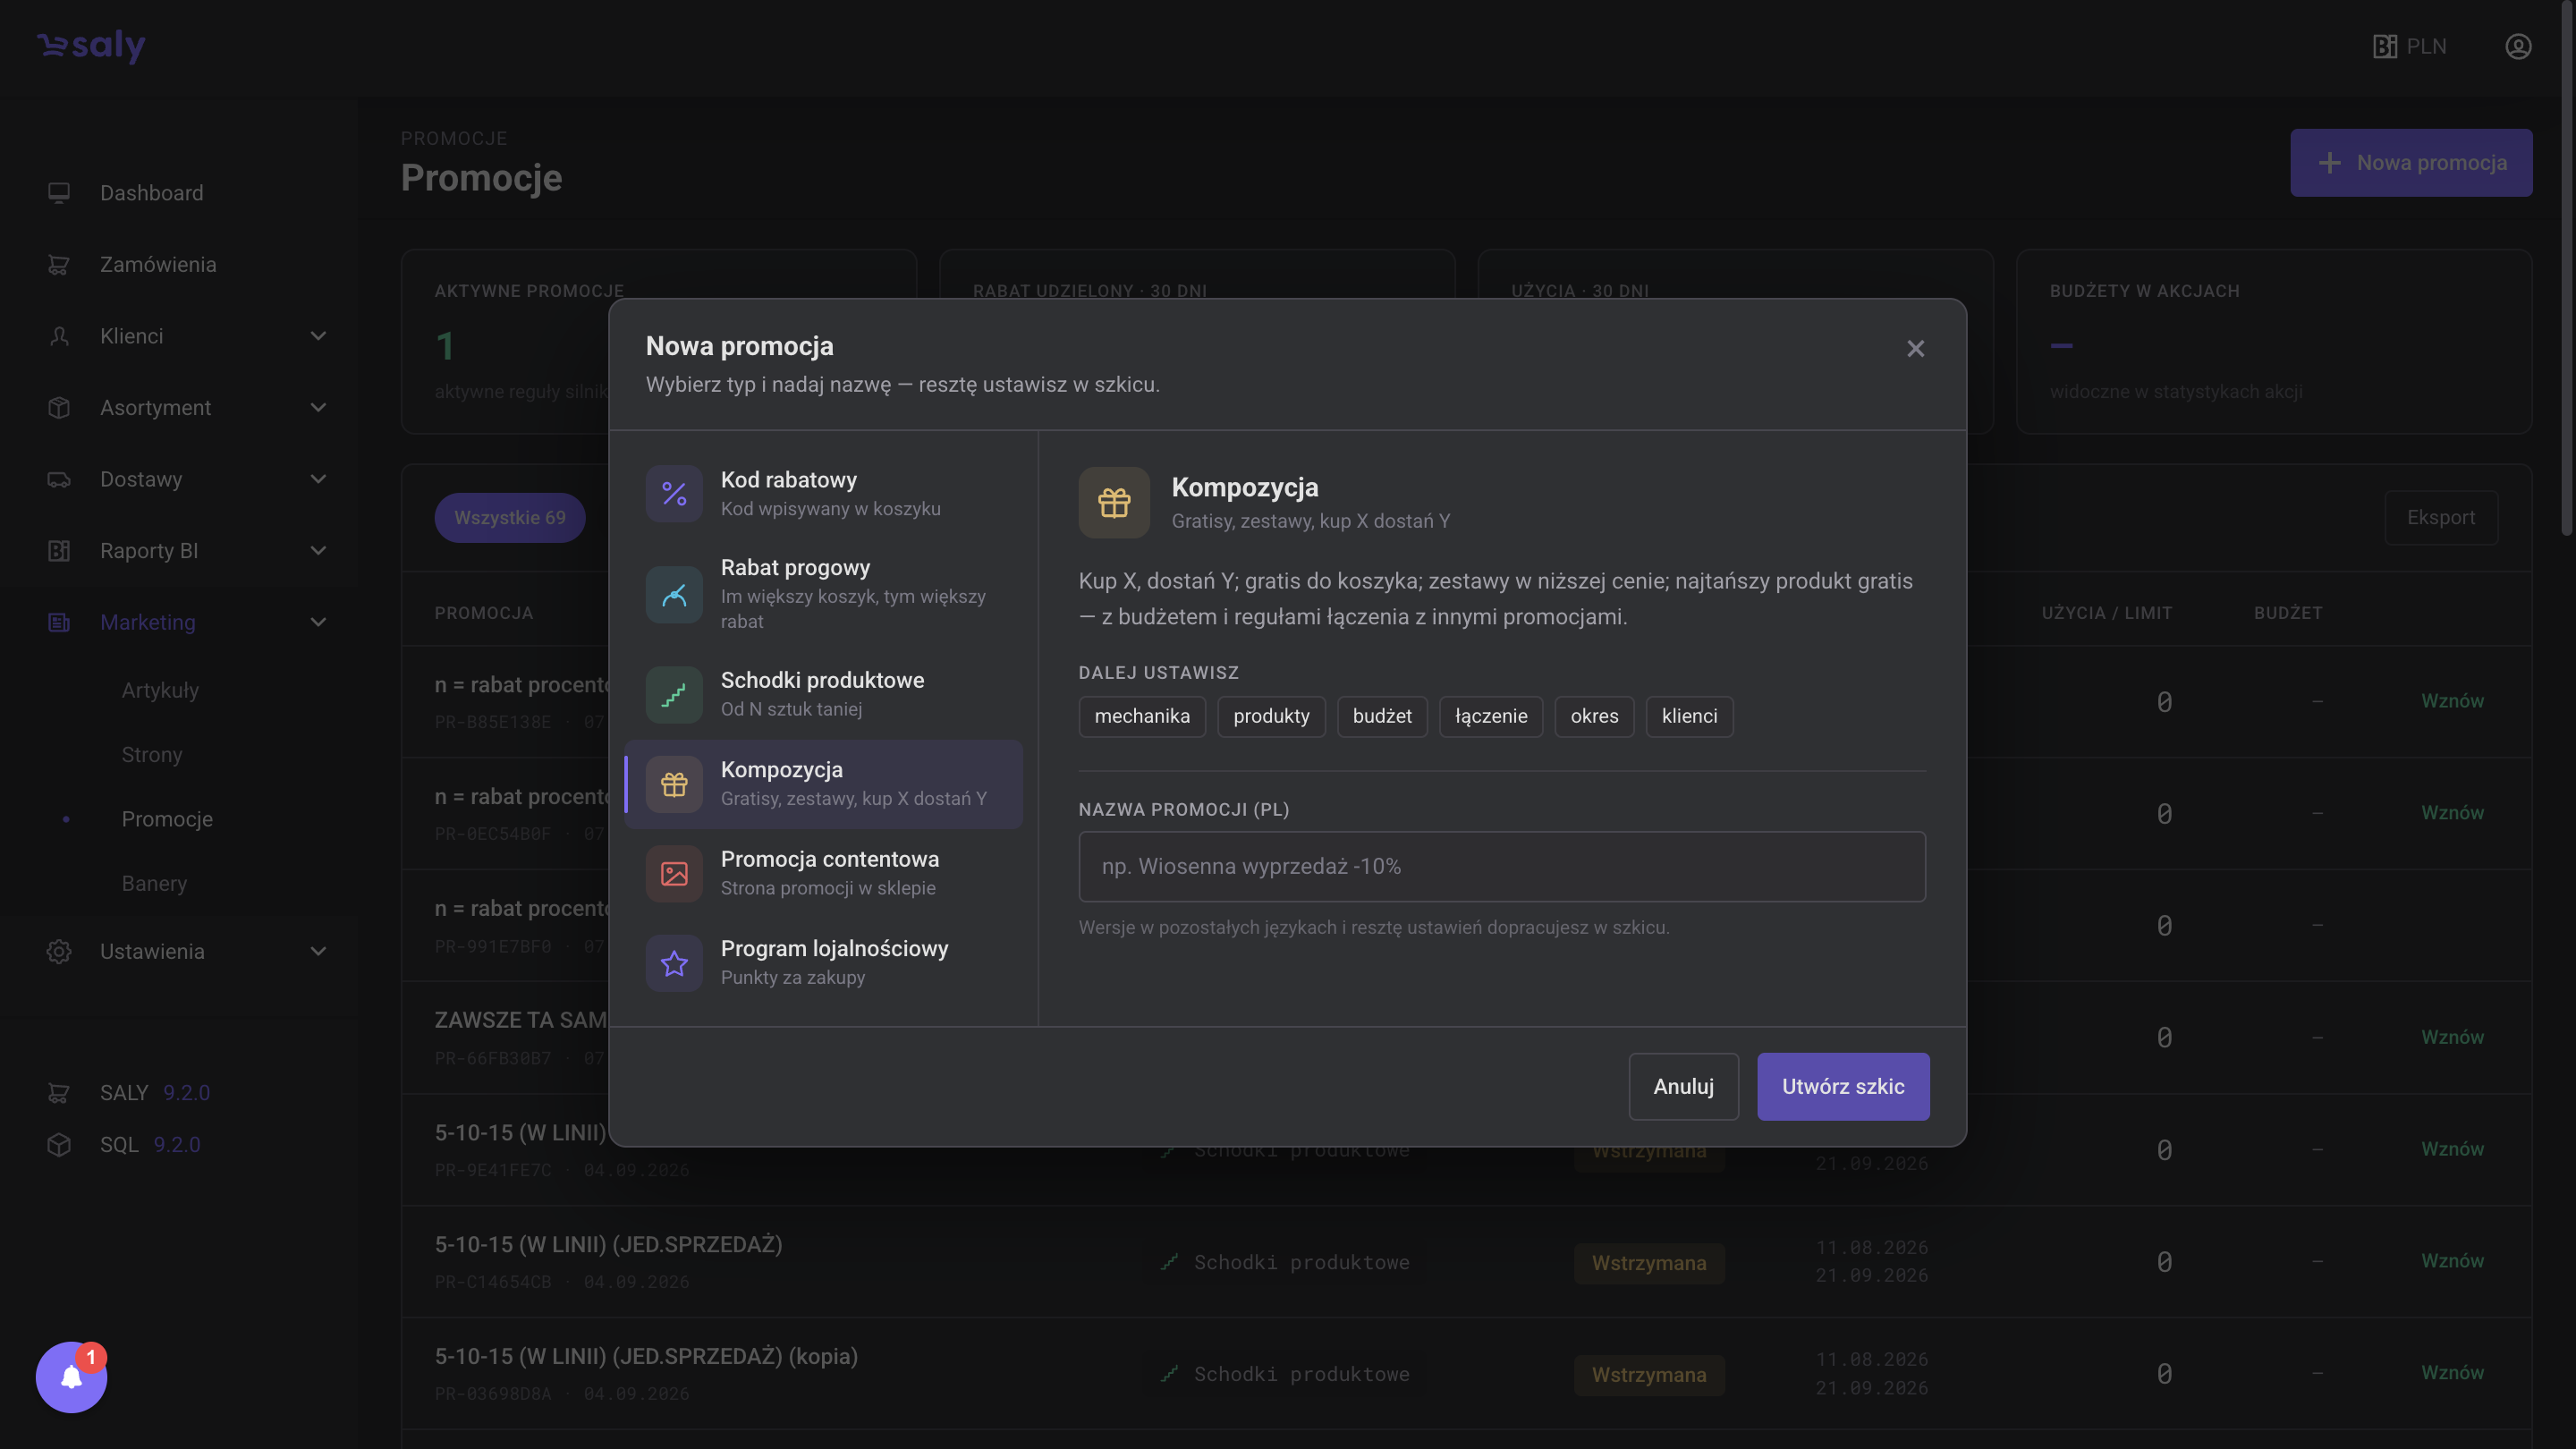Click the mechanika tag chip

click(1142, 717)
